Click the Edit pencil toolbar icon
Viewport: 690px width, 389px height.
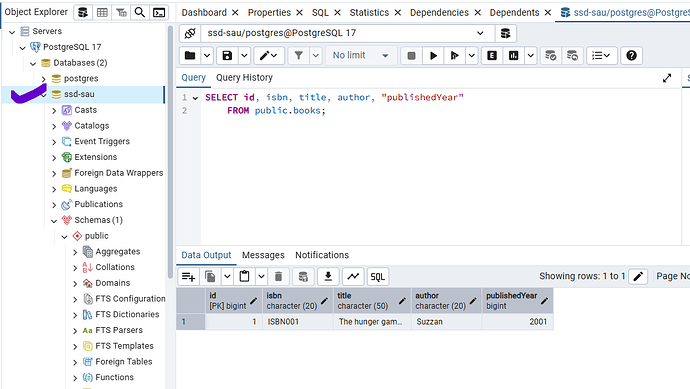click(268, 55)
